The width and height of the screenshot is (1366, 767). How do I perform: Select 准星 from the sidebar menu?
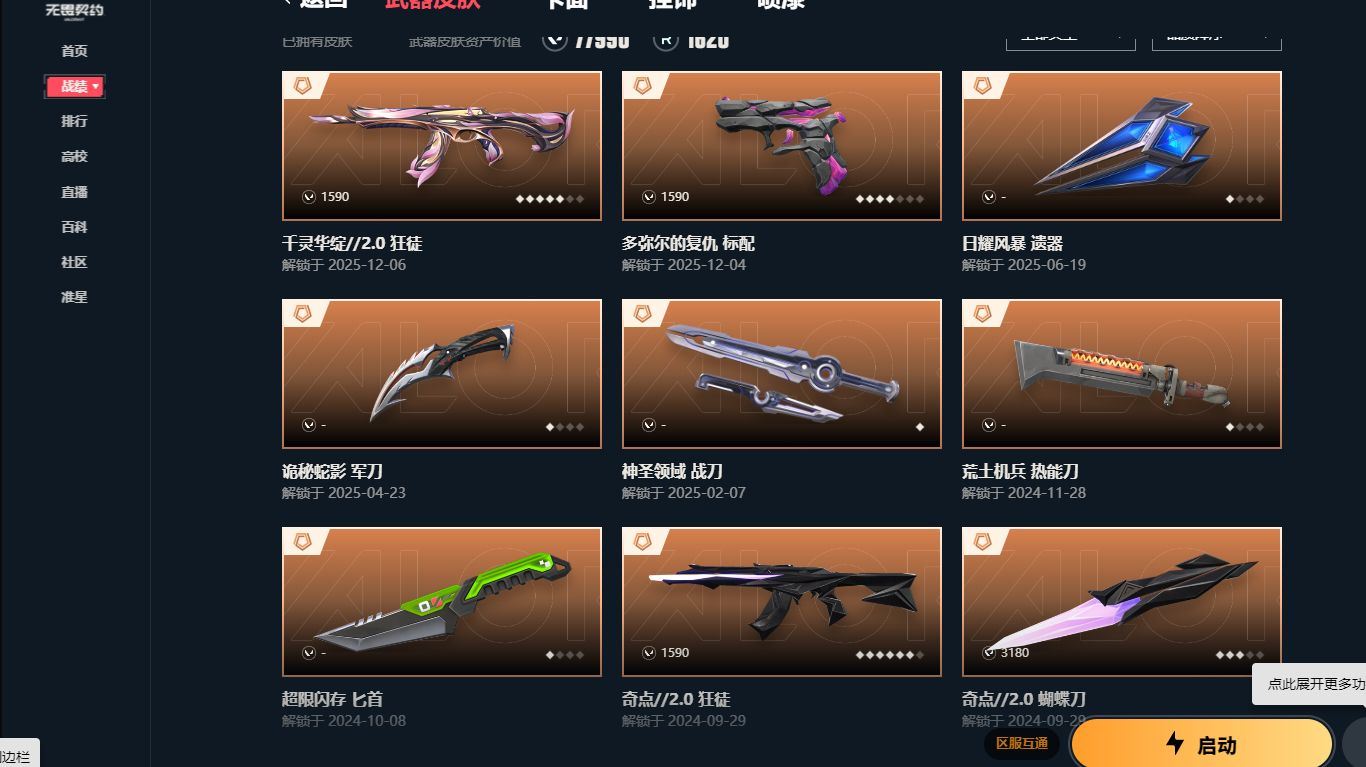74,297
